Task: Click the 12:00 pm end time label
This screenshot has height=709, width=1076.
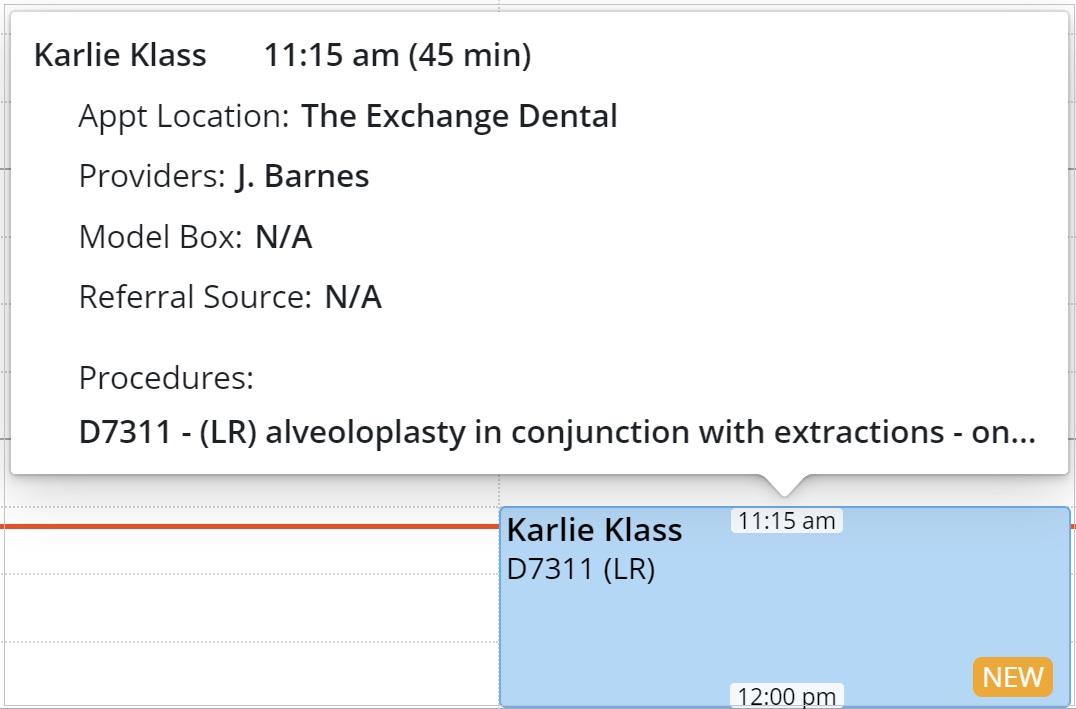Action: 786,696
